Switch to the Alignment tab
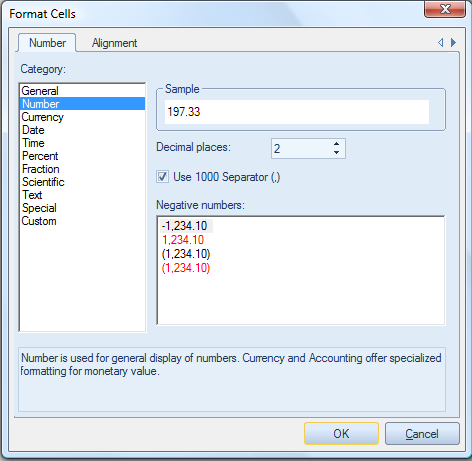This screenshot has width=472, height=461. coord(114,43)
